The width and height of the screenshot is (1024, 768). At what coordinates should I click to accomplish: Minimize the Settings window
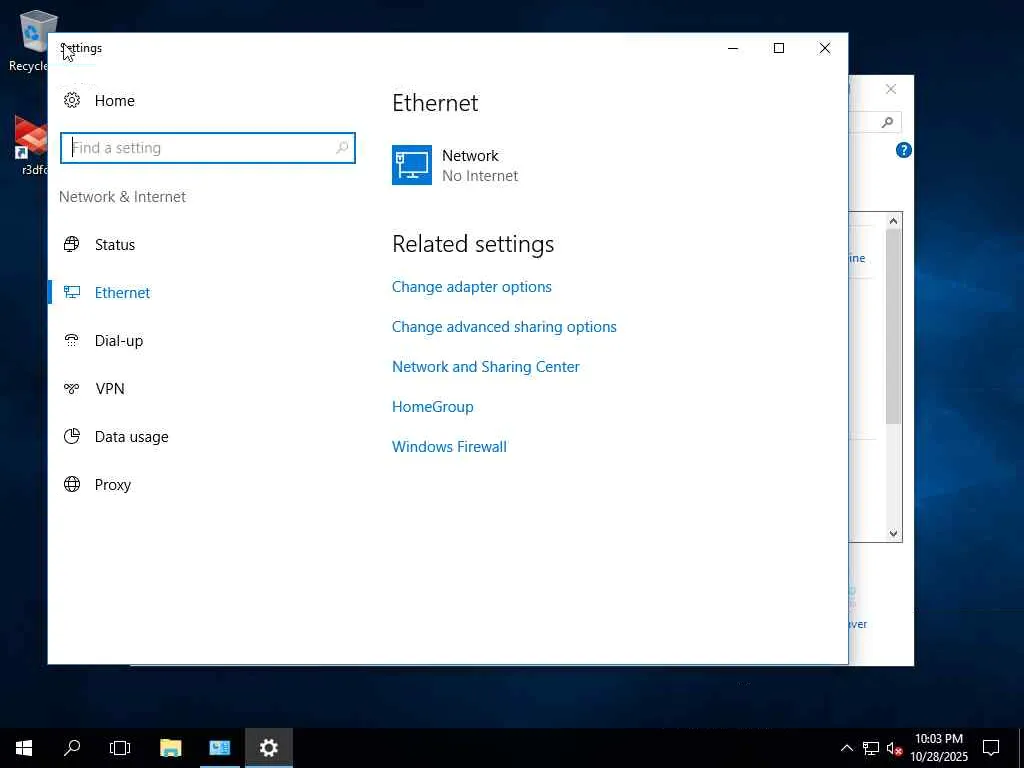pyautogui.click(x=733, y=48)
